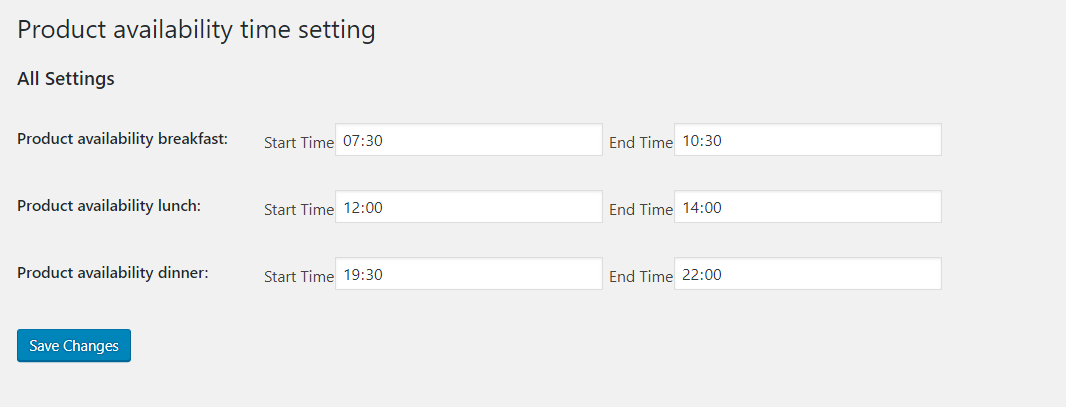The height and width of the screenshot is (407, 1066).
Task: Click the "Product availability dinner:" label
Action: [x=113, y=272]
